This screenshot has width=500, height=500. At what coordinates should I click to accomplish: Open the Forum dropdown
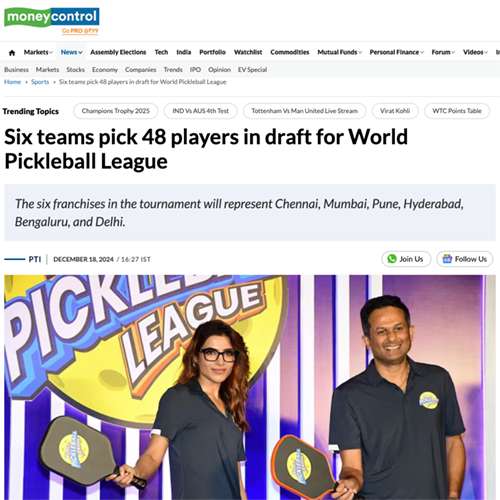(x=443, y=52)
